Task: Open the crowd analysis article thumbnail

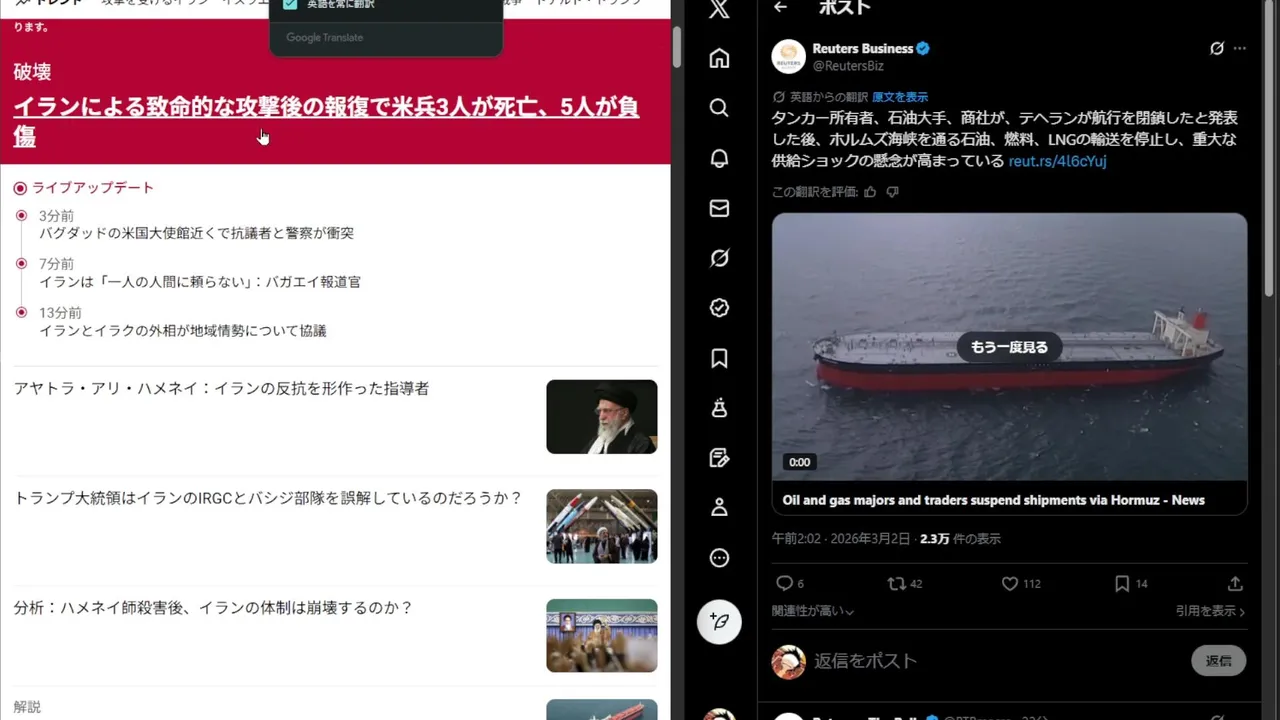Action: click(602, 636)
